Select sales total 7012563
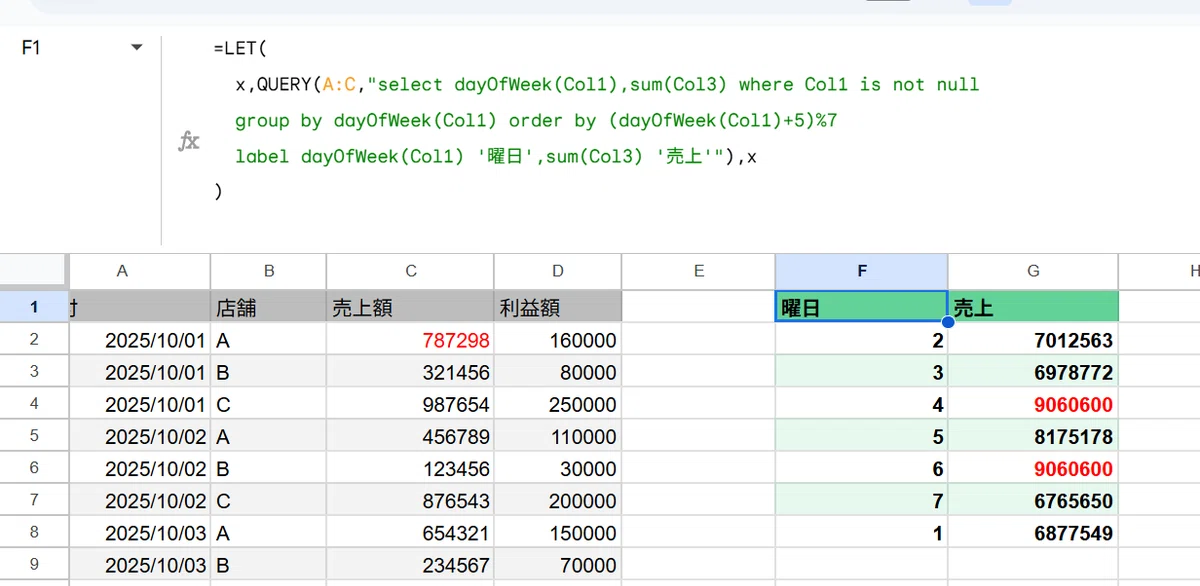 tap(1033, 340)
